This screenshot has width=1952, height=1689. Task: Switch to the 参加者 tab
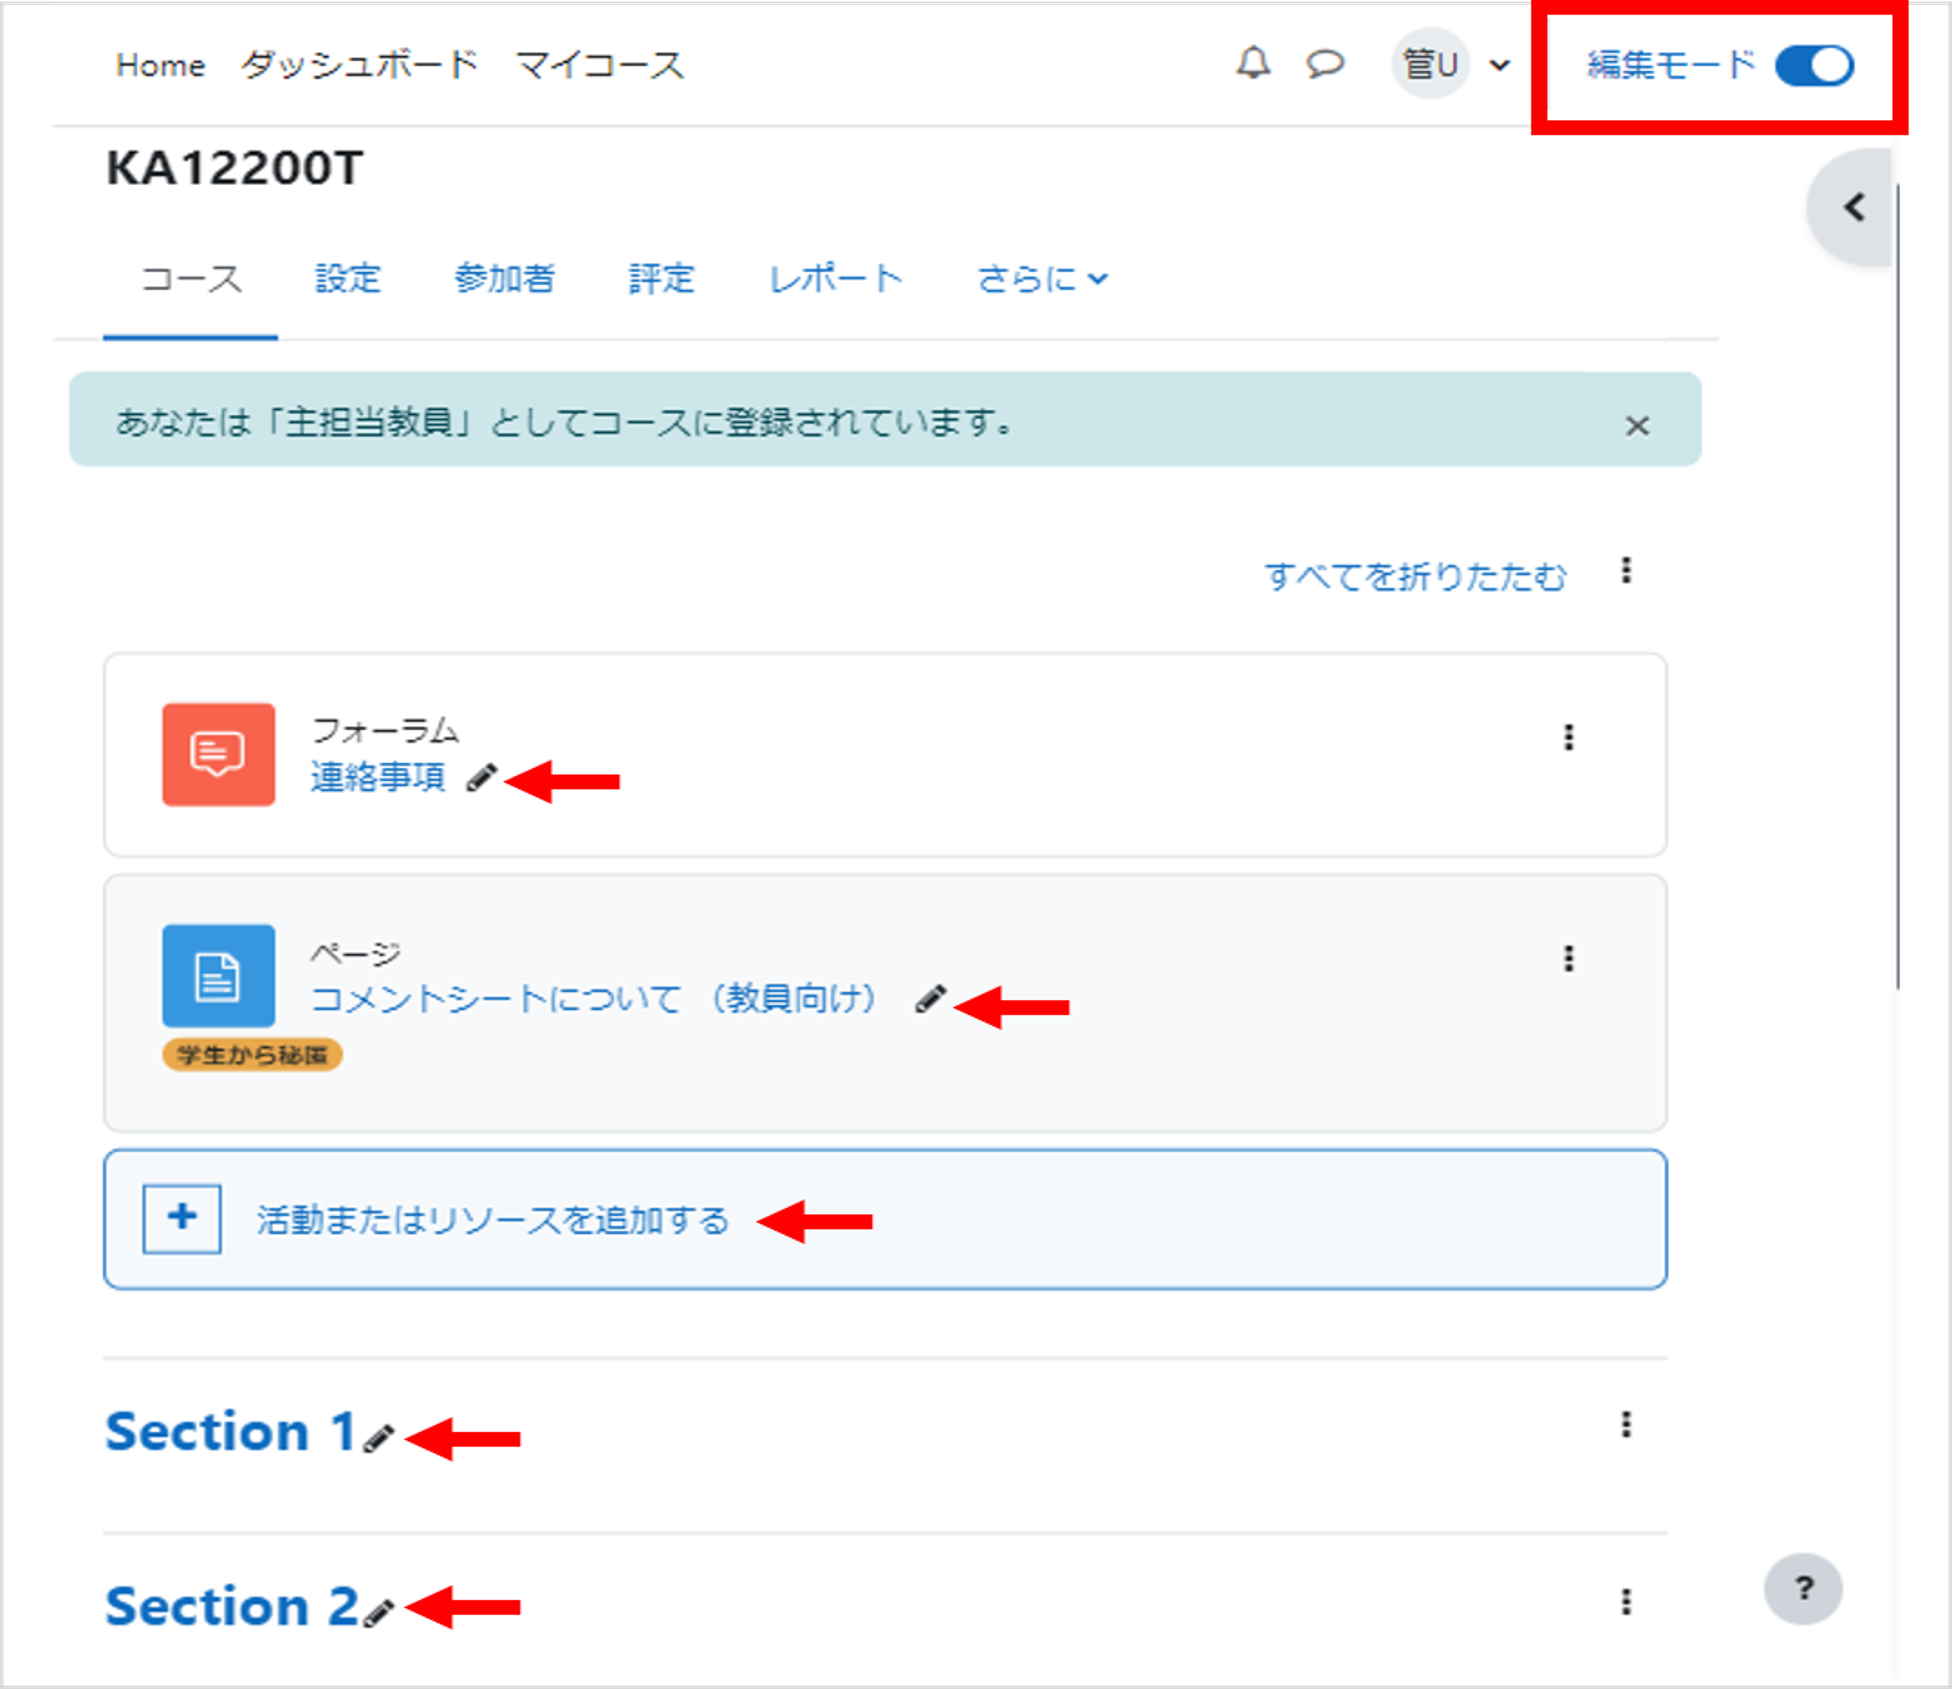pos(504,279)
